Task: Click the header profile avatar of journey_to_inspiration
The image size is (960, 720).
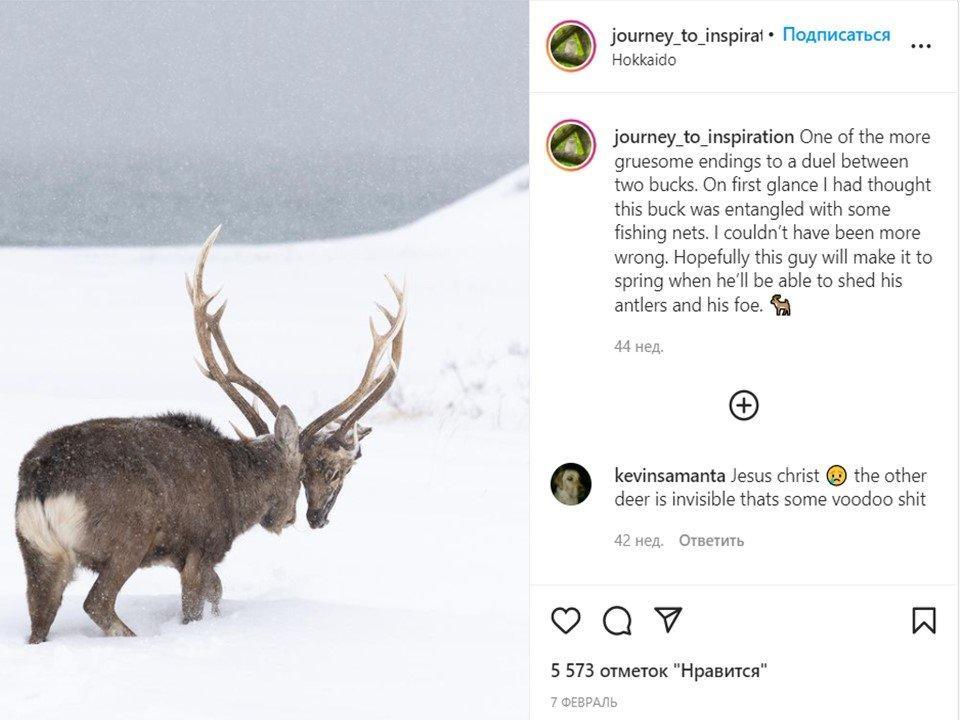Action: (571, 46)
